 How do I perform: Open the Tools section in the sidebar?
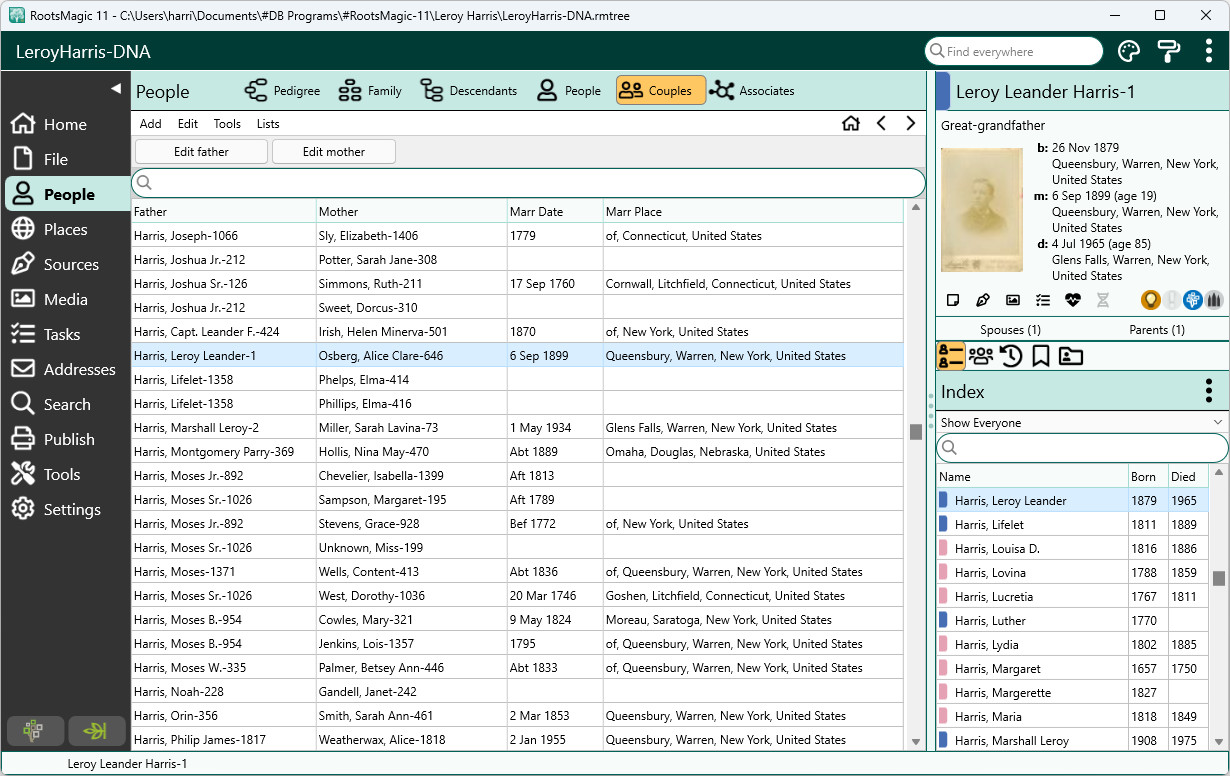(x=65, y=474)
